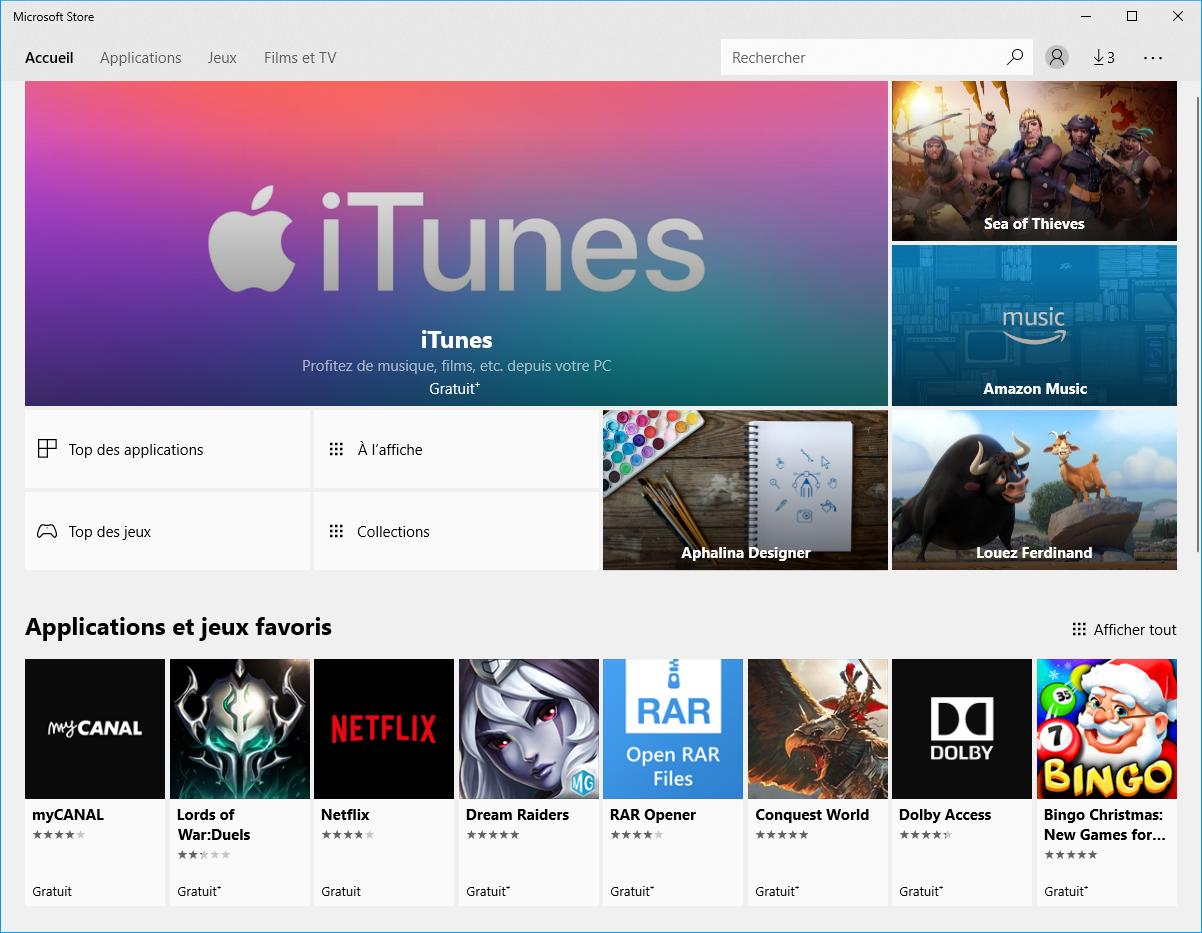Click the Afficher tout grid icon

click(x=1079, y=629)
